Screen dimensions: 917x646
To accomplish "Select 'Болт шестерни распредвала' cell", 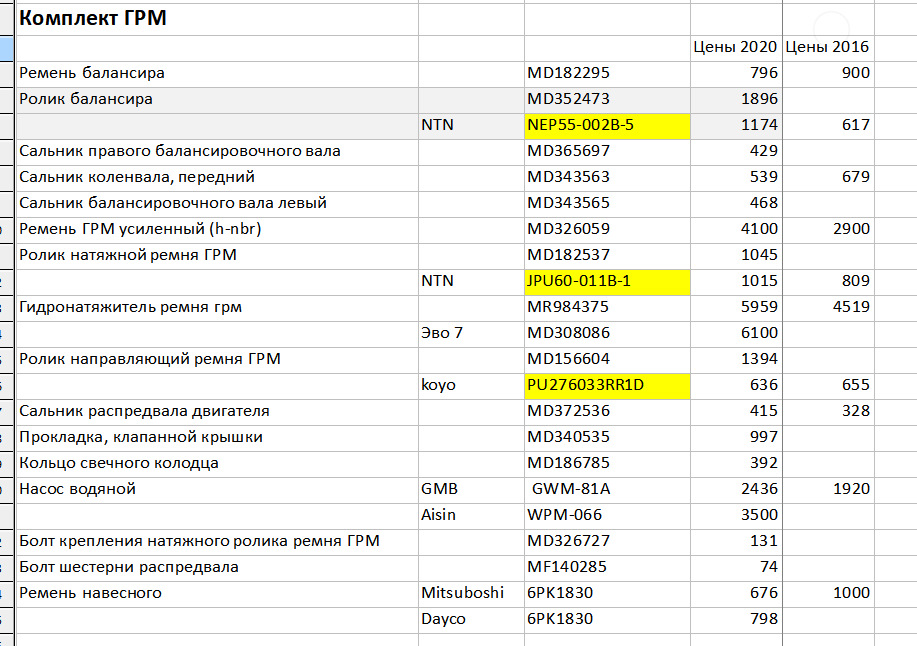I will pos(217,568).
